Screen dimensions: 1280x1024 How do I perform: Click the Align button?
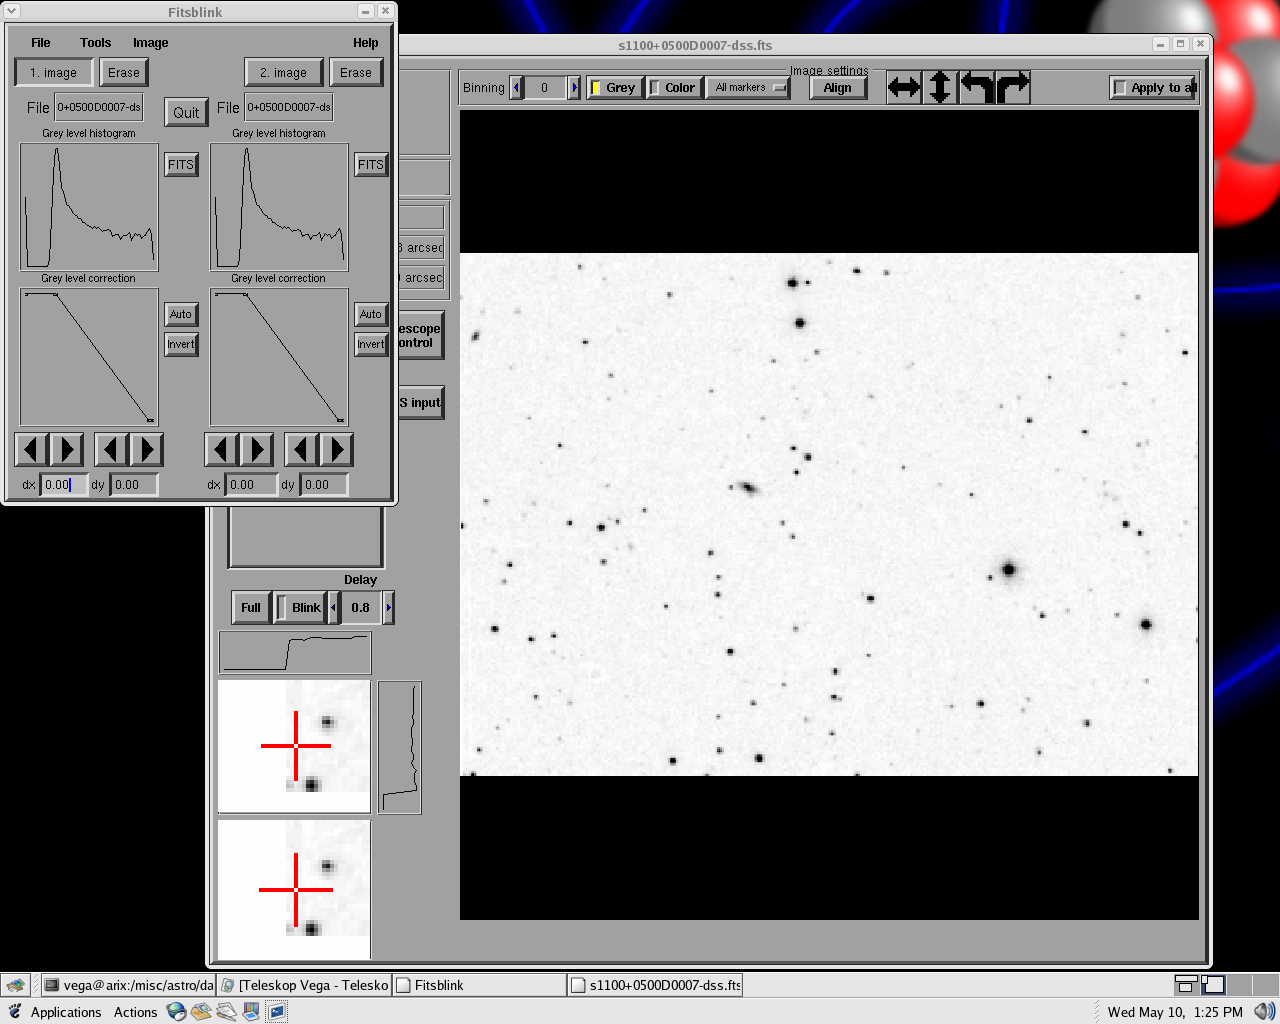(838, 88)
